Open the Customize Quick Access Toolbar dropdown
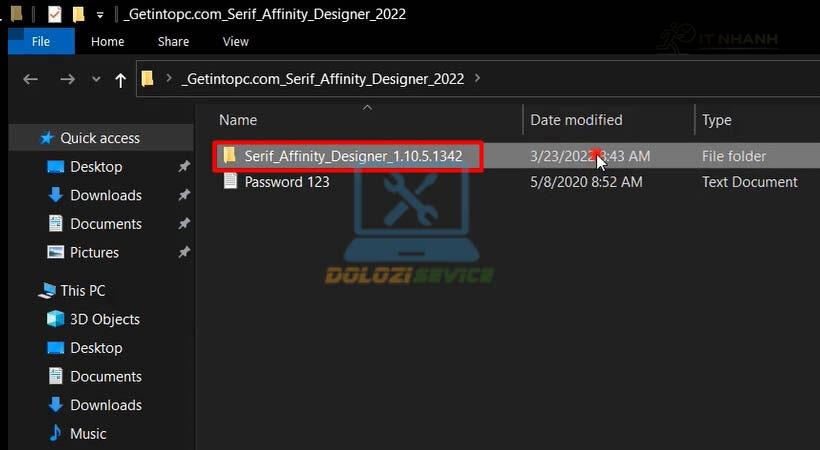Image resolution: width=820 pixels, height=450 pixels. pyautogui.click(x=100, y=15)
